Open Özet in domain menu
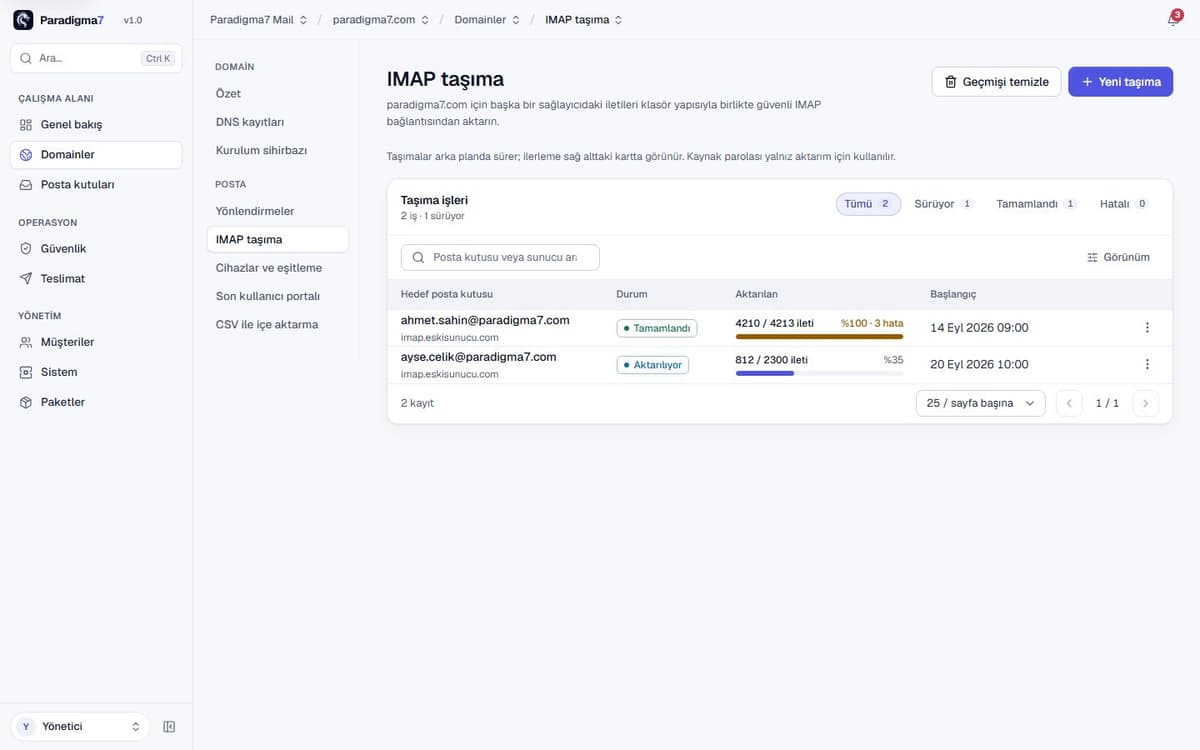This screenshot has height=750, width=1200. 277,94
